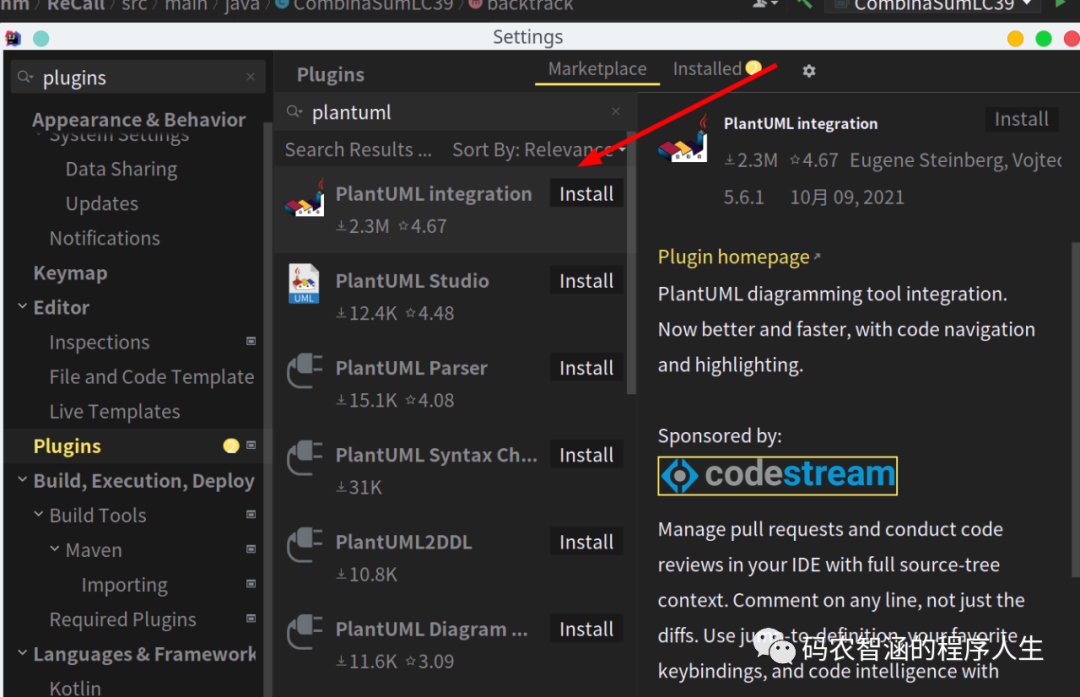Clear the plugins settings search box
Screen dimensions: 1080x697
251,77
